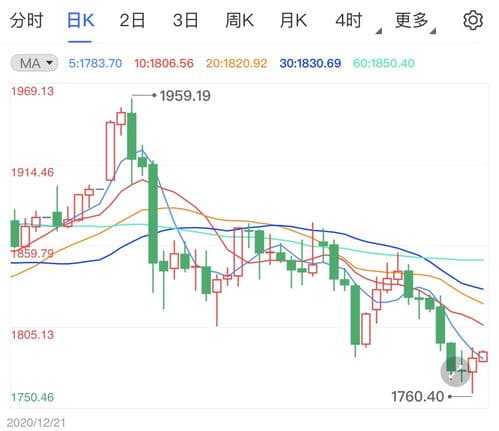Click the 1760.40 low price label
The width and height of the screenshot is (499, 431).
(417, 397)
